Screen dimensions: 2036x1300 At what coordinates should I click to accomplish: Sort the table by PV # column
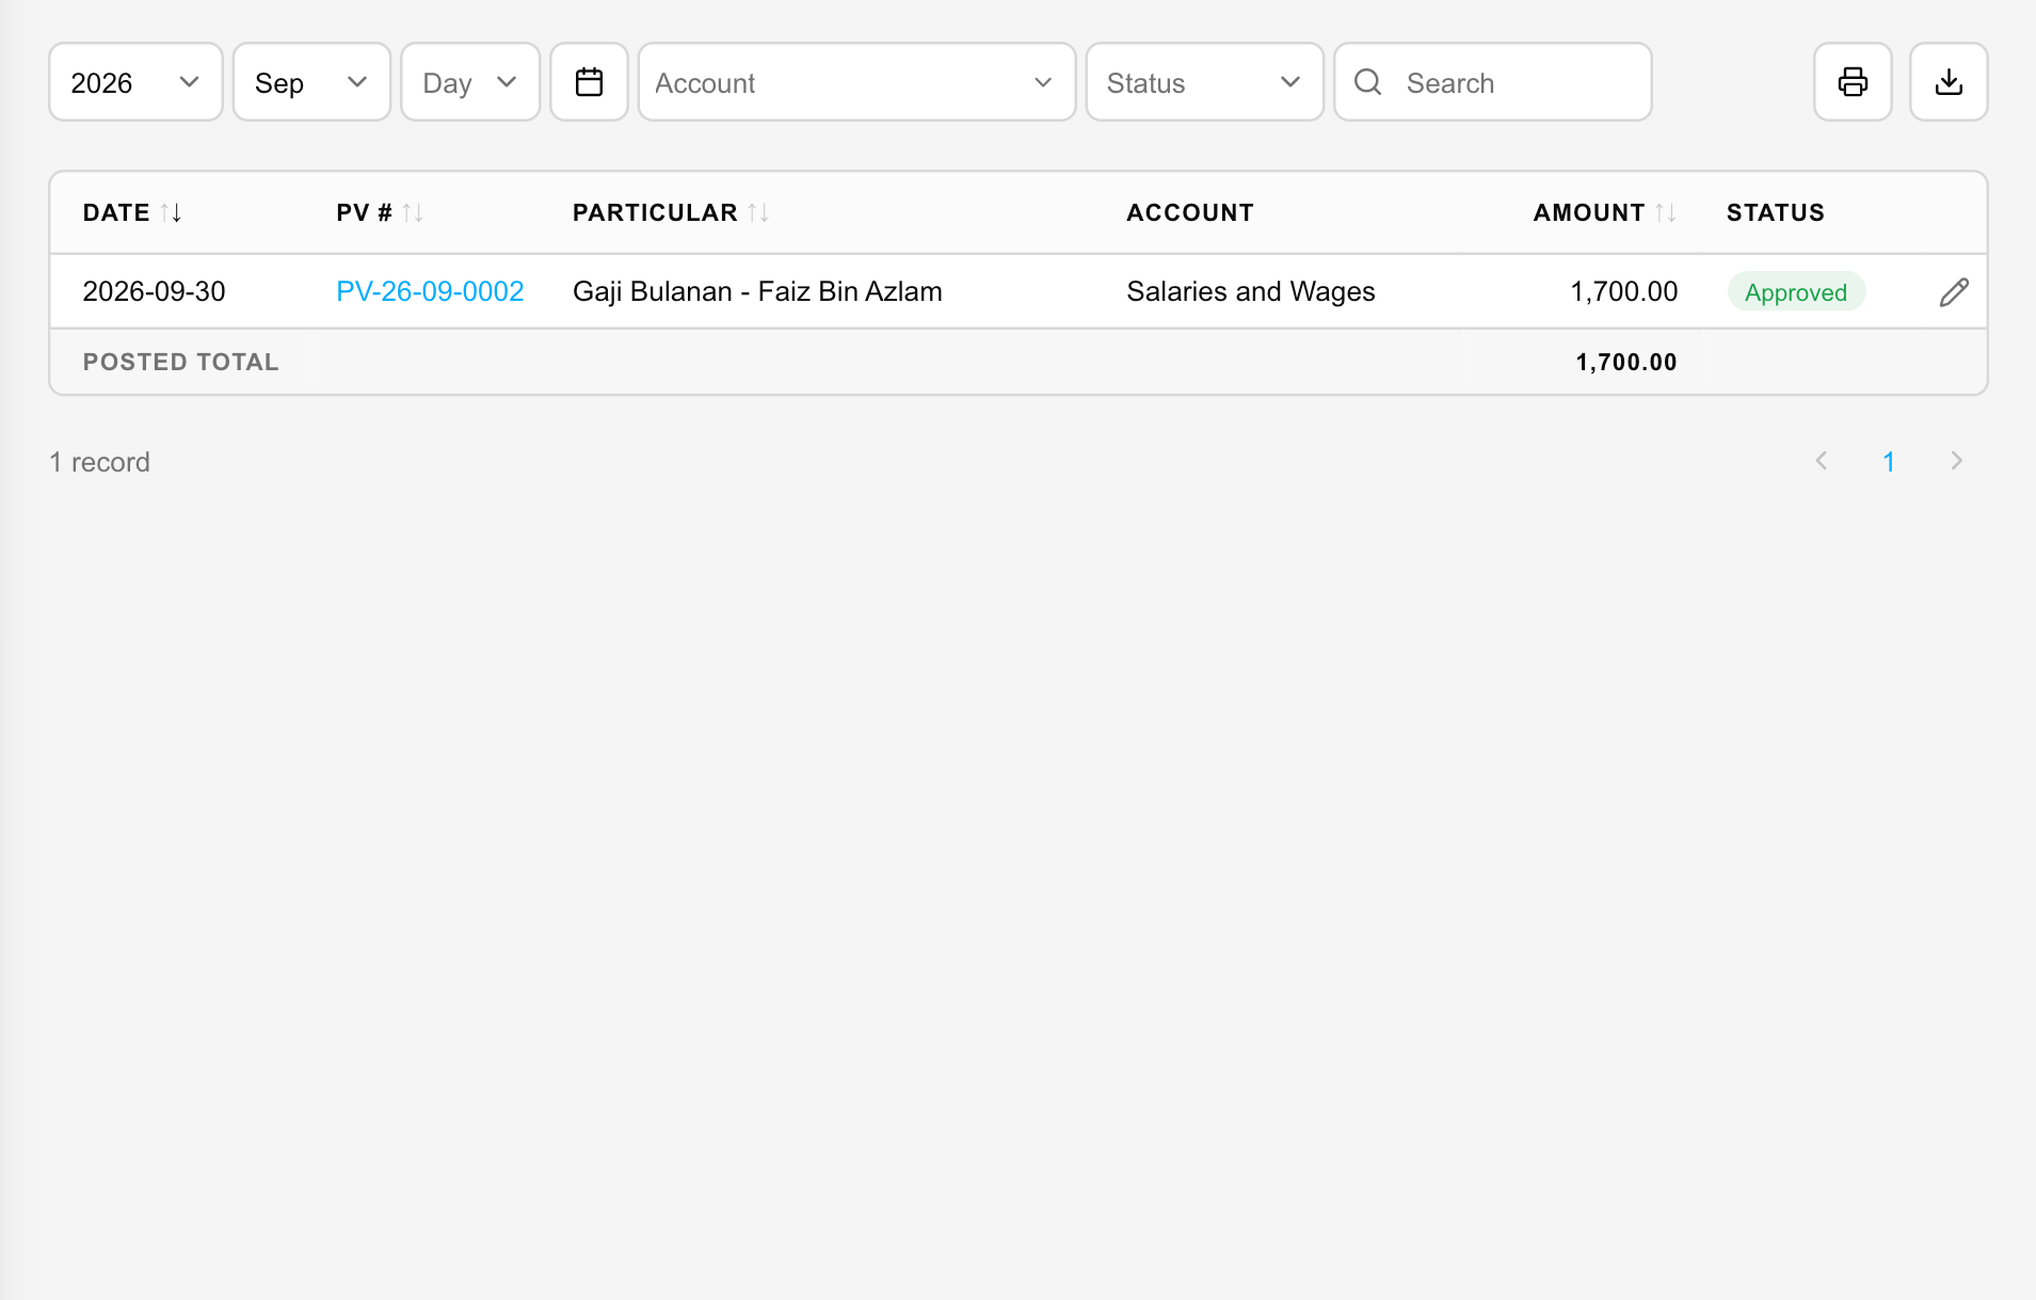click(380, 213)
